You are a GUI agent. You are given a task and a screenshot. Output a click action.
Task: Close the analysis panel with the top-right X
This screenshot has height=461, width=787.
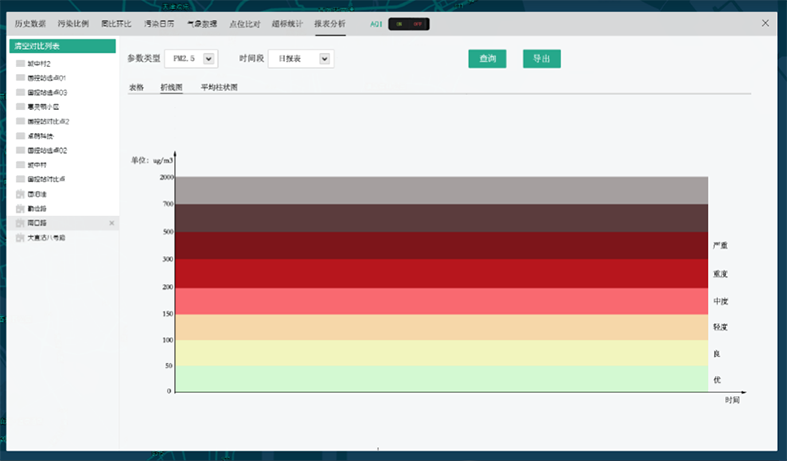tap(765, 23)
